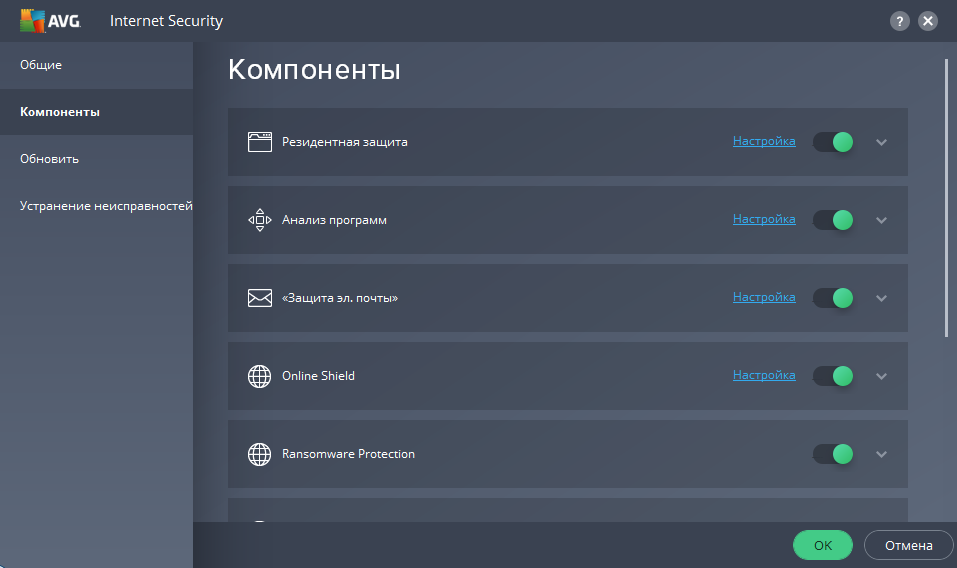957x568 pixels.
Task: Open the Общие settings section
Action: [96, 65]
